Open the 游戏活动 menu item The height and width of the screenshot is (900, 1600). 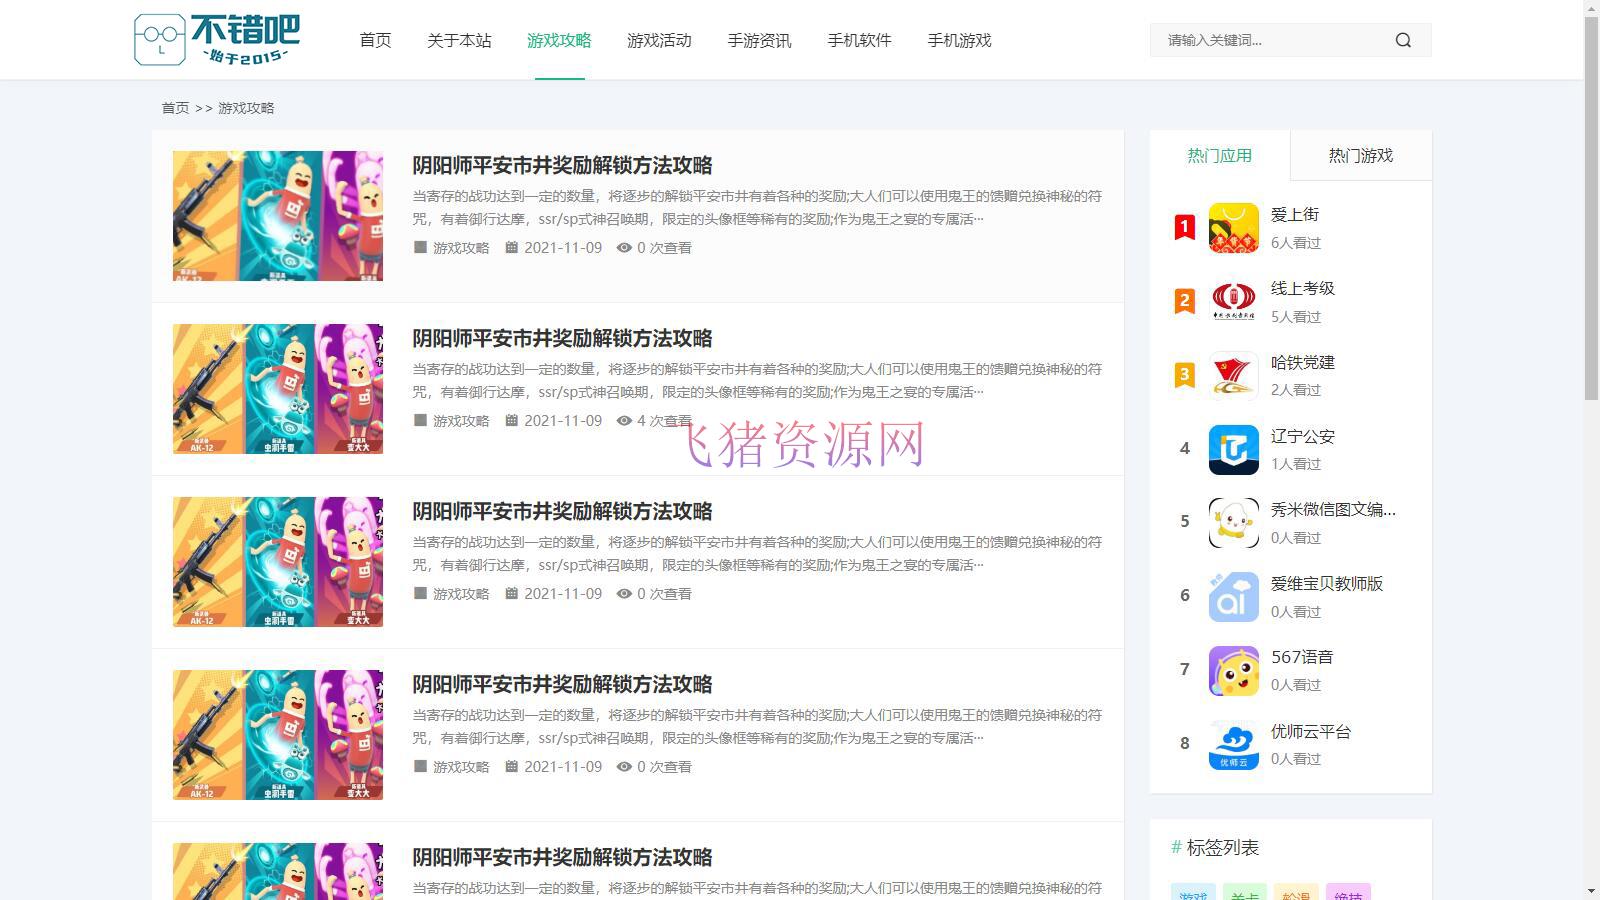point(659,41)
